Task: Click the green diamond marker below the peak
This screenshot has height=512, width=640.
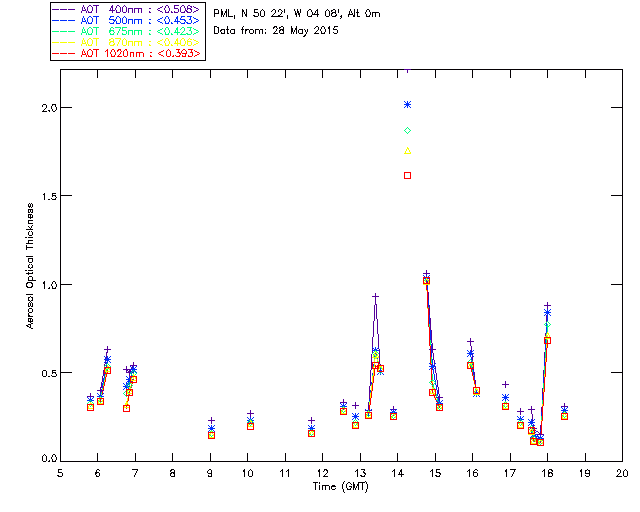Action: (407, 130)
